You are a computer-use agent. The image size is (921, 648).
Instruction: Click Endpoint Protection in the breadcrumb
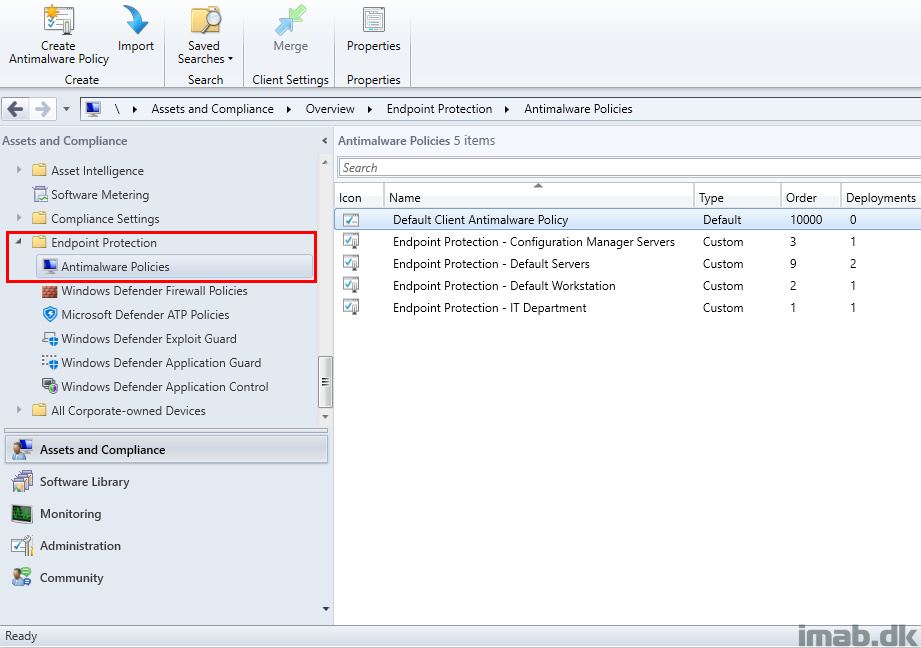[x=439, y=109]
